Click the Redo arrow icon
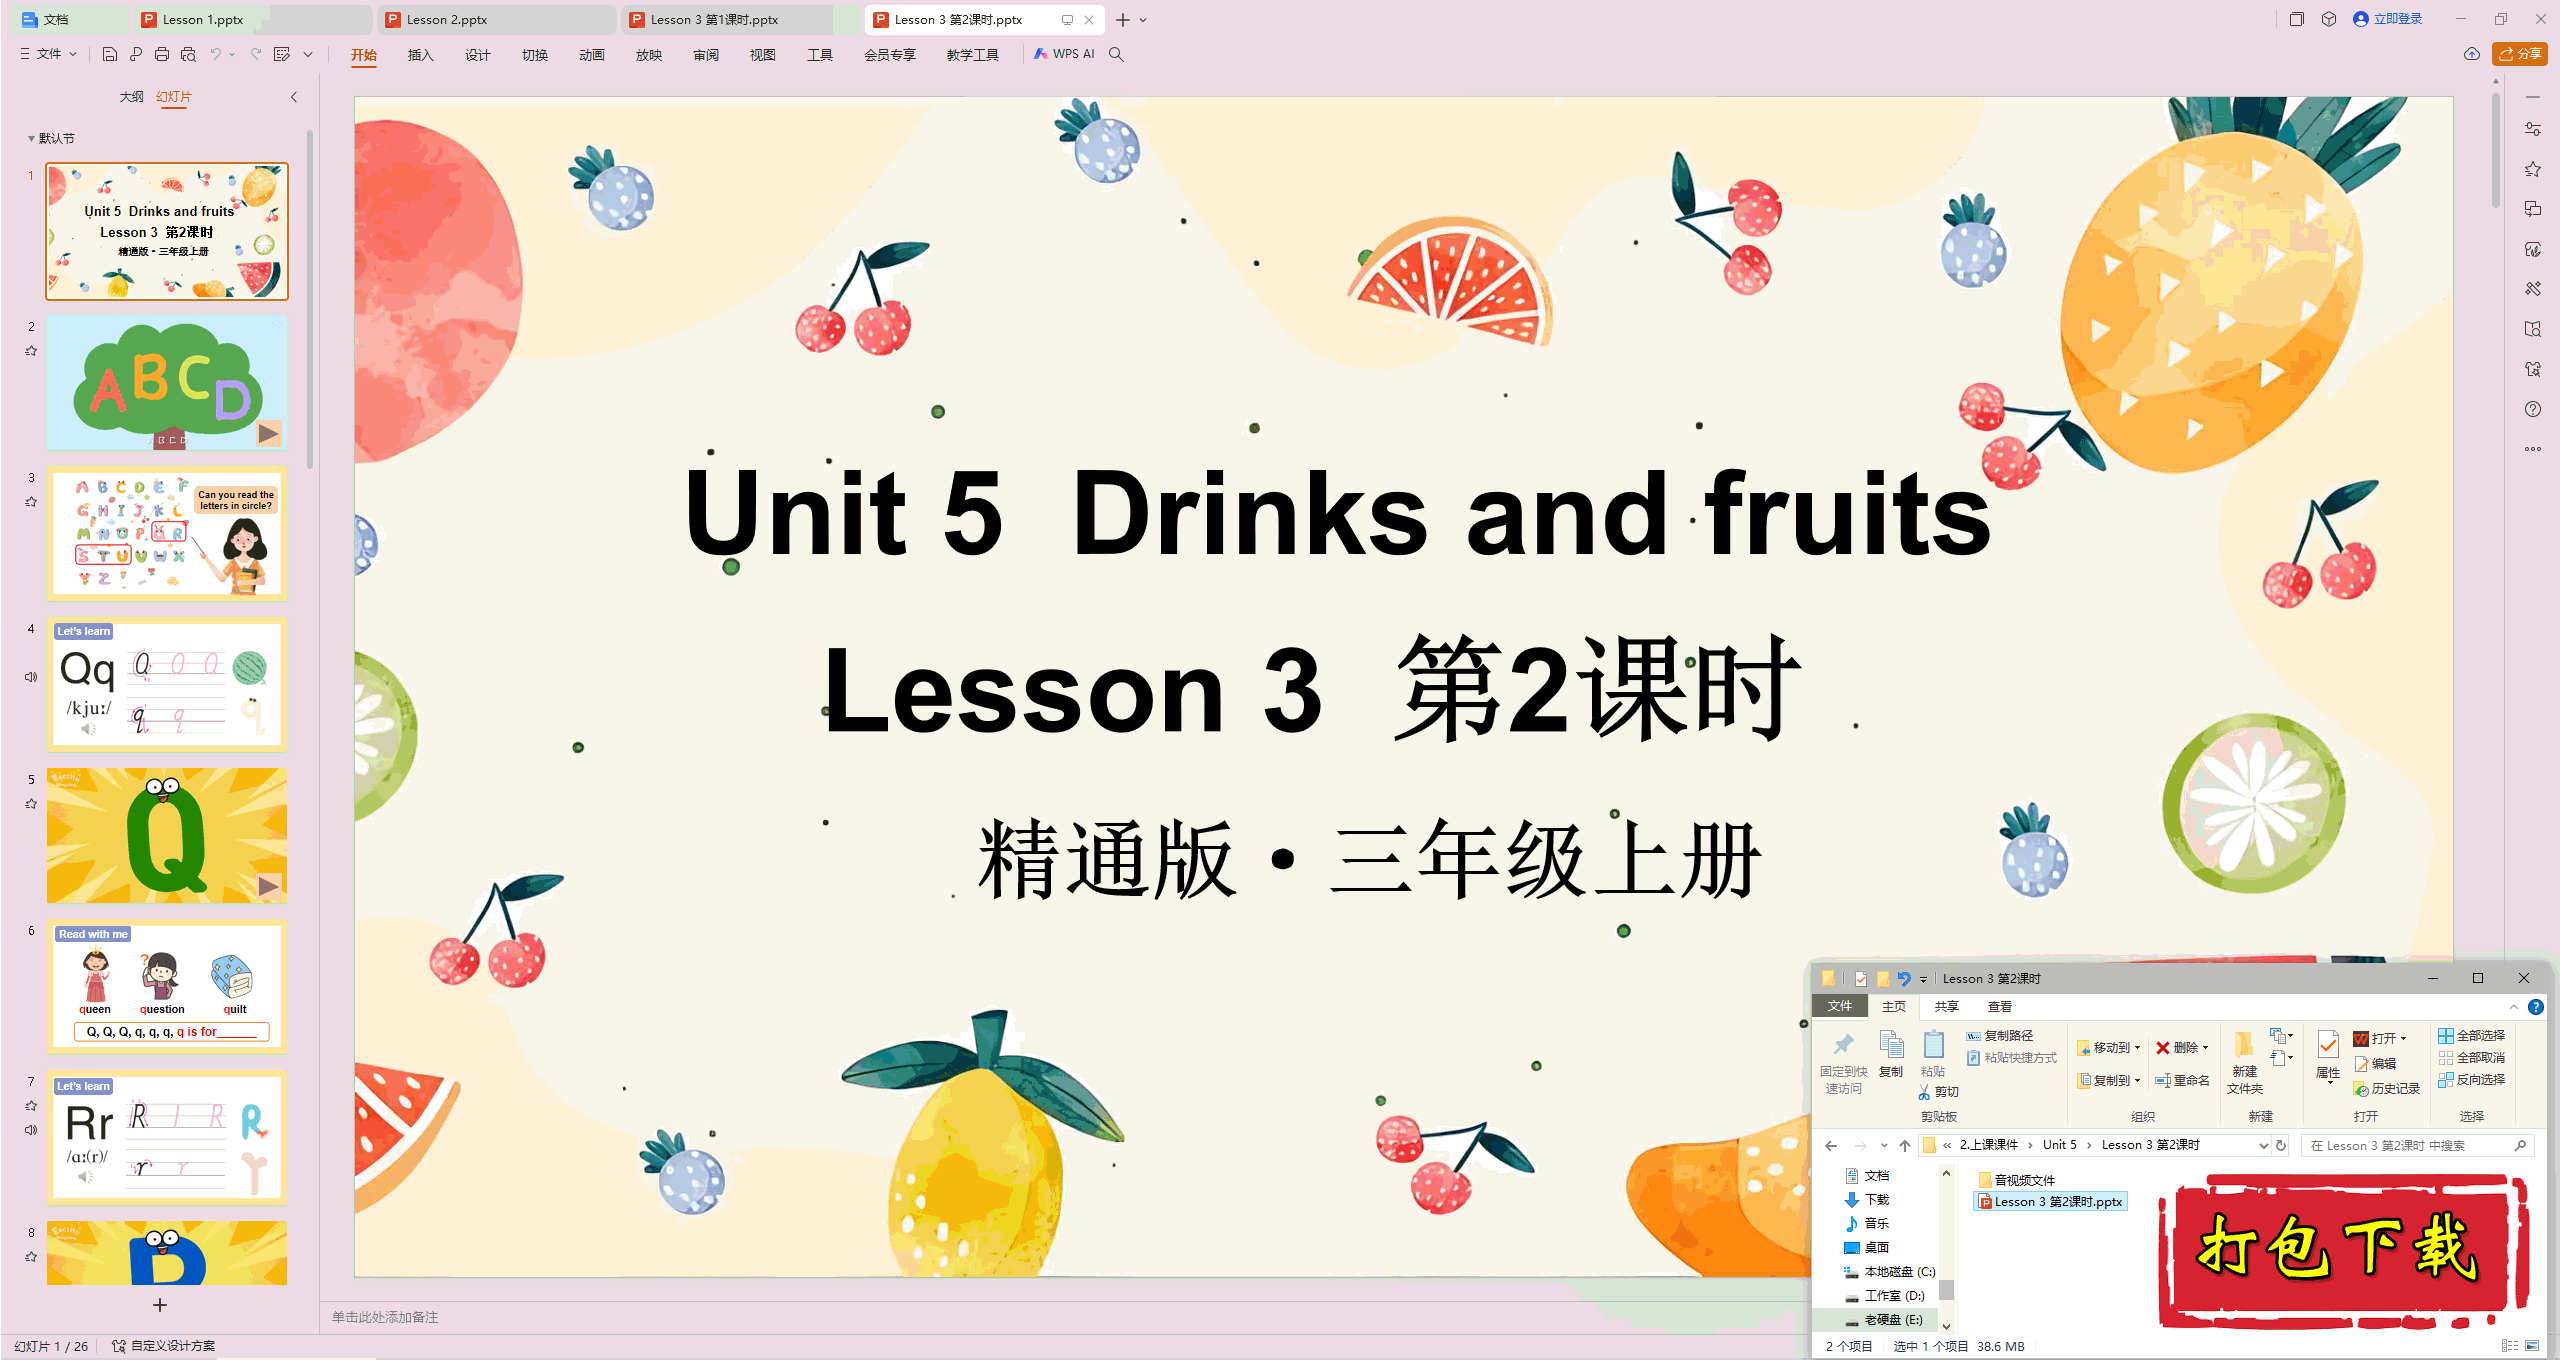The height and width of the screenshot is (1360, 2560). (x=256, y=54)
